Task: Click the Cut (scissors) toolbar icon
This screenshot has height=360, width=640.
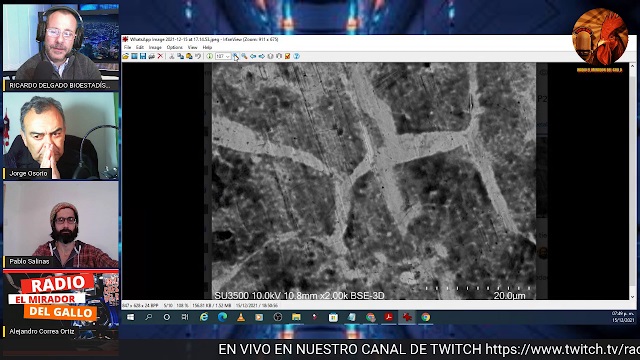Action: point(171,56)
